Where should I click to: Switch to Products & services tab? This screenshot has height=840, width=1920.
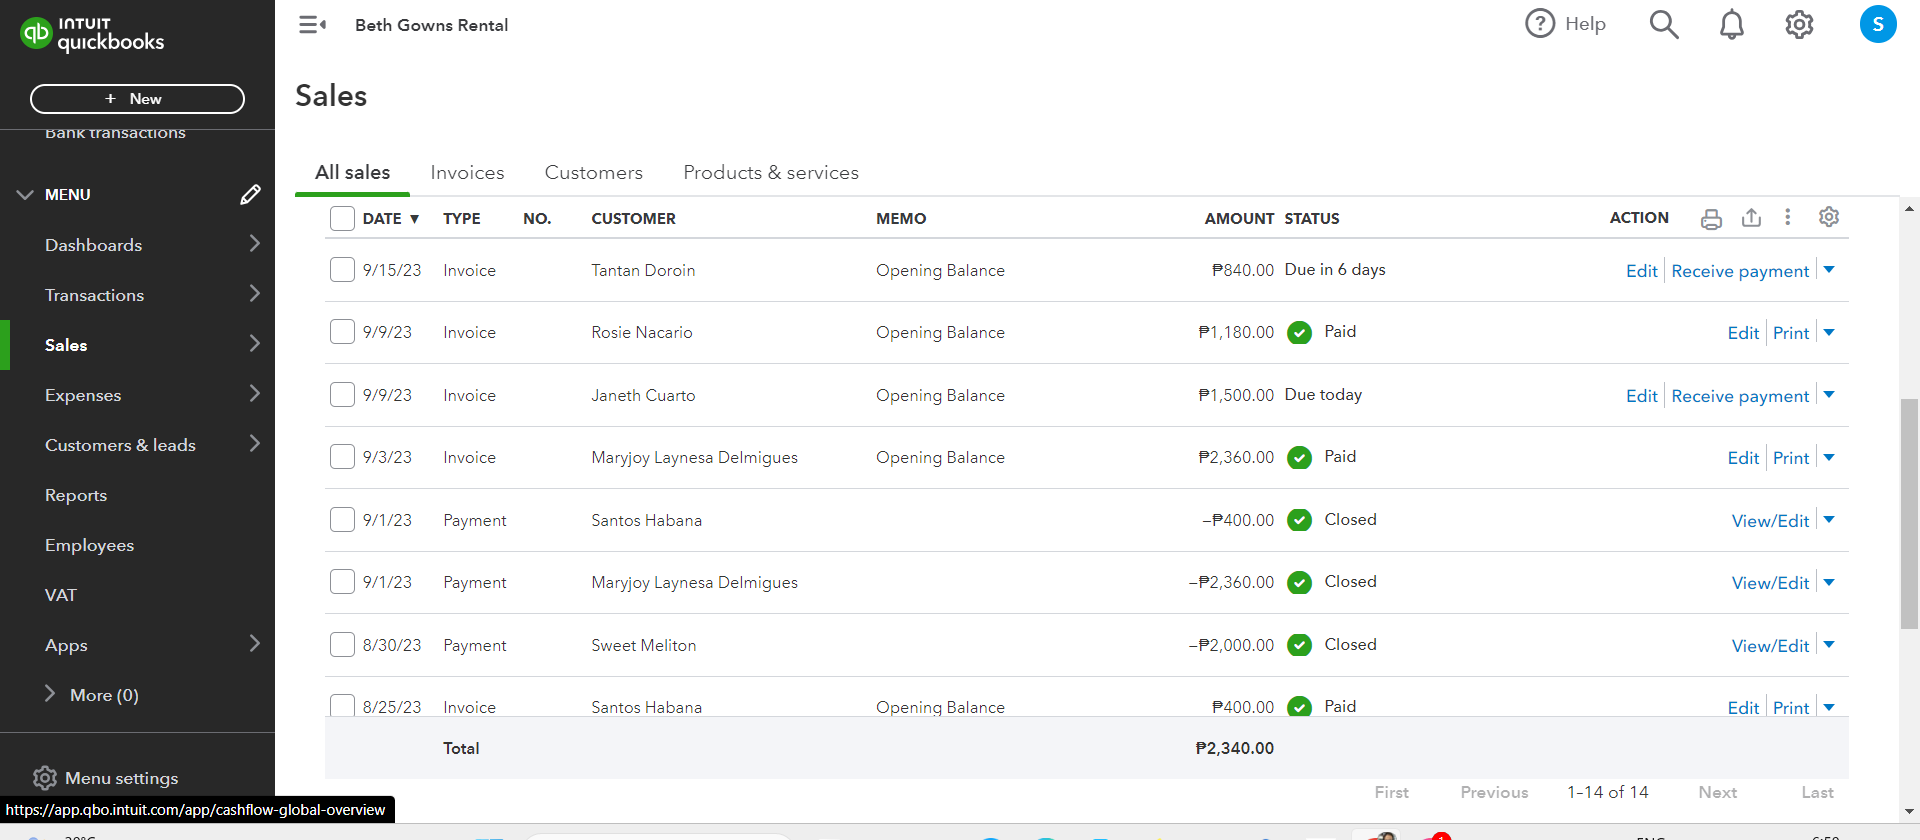(x=771, y=172)
